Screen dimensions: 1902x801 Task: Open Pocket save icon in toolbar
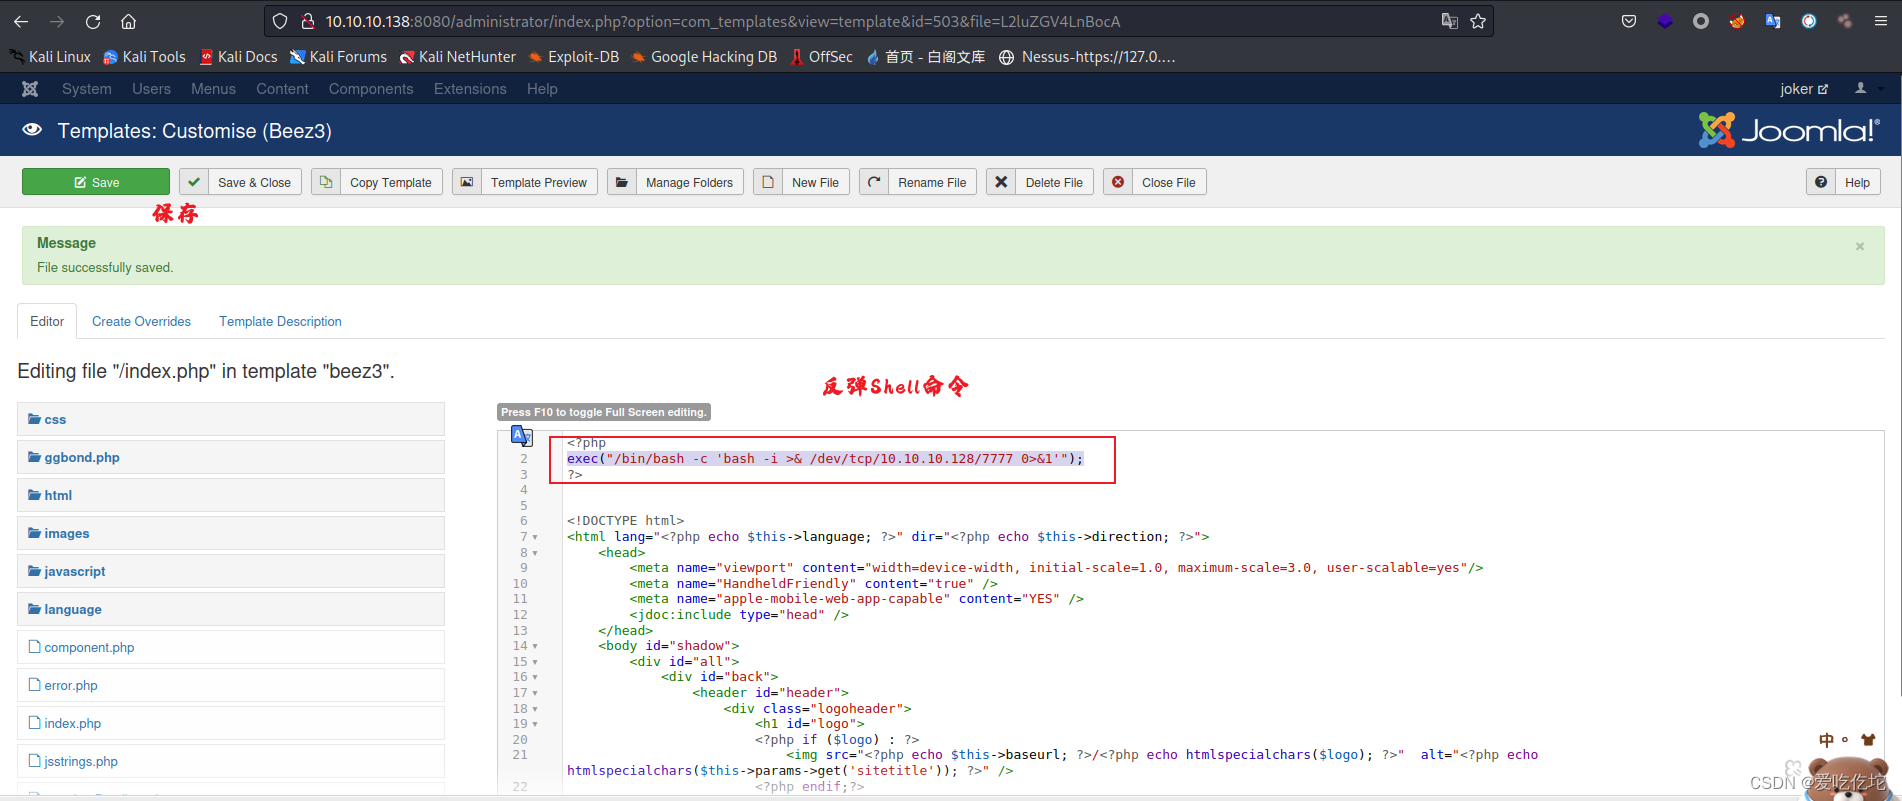tap(1629, 21)
